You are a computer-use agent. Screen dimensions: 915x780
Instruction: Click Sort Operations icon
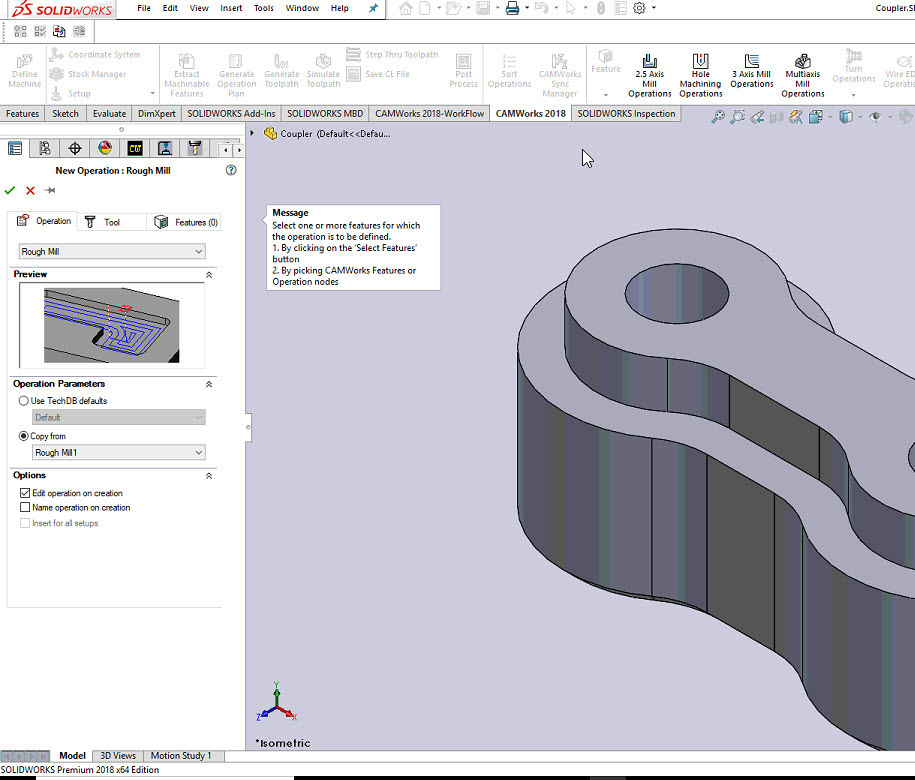(x=509, y=71)
